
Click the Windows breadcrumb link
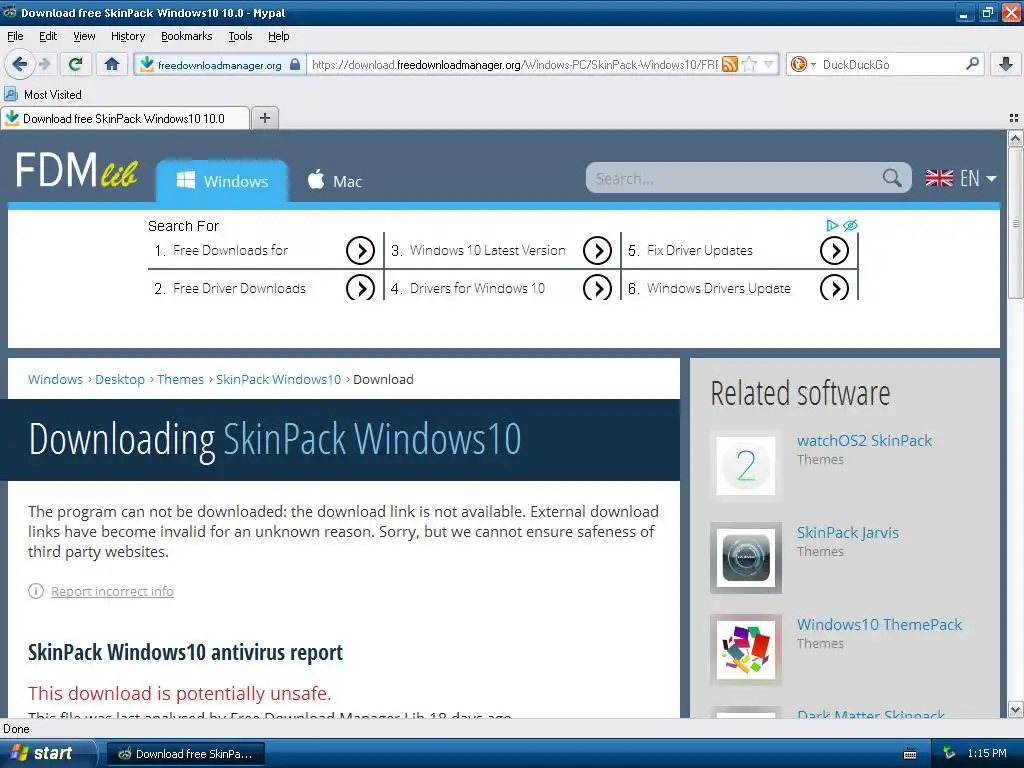(56, 379)
